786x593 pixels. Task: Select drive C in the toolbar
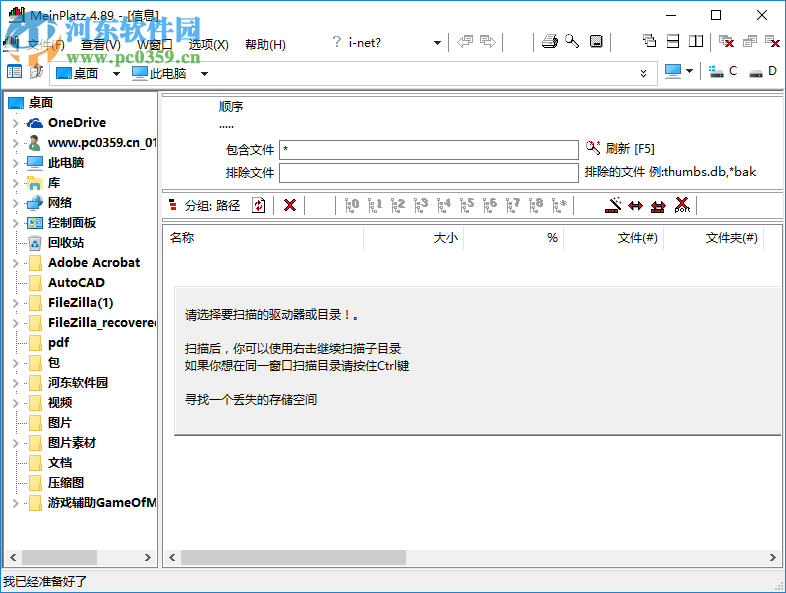click(x=723, y=71)
